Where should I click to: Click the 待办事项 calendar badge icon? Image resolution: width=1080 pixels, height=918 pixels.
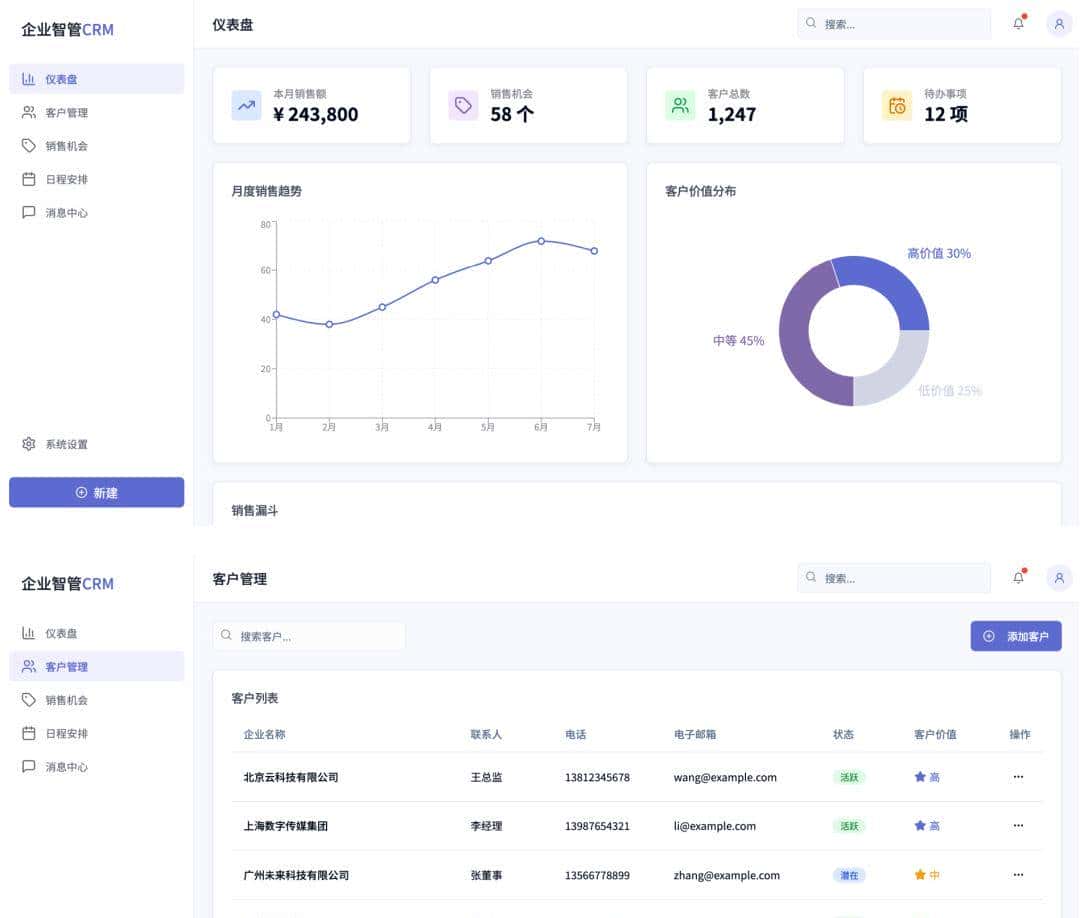tap(896, 104)
